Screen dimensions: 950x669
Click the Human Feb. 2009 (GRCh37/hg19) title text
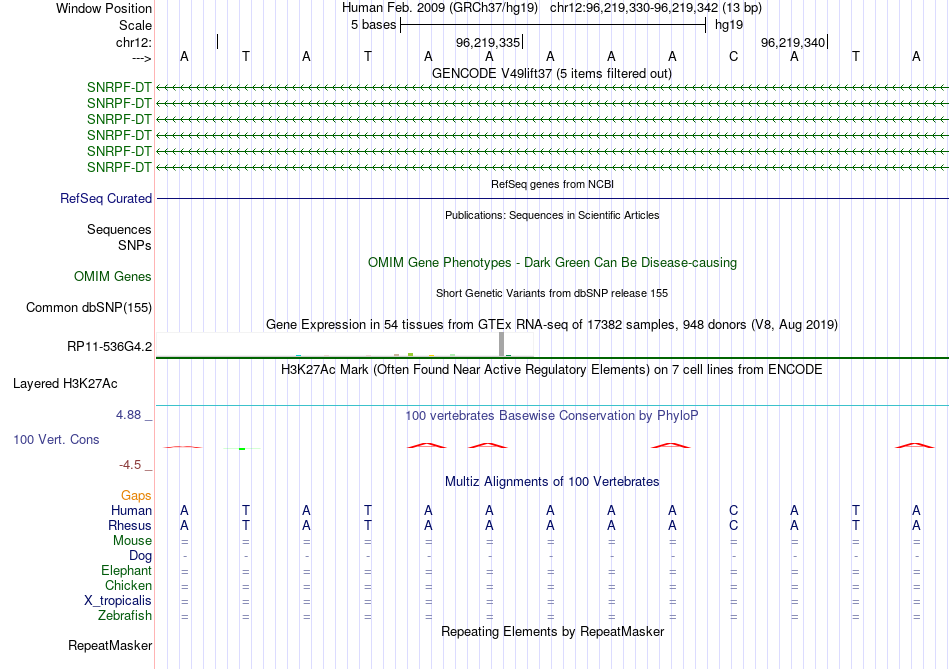coord(440,8)
